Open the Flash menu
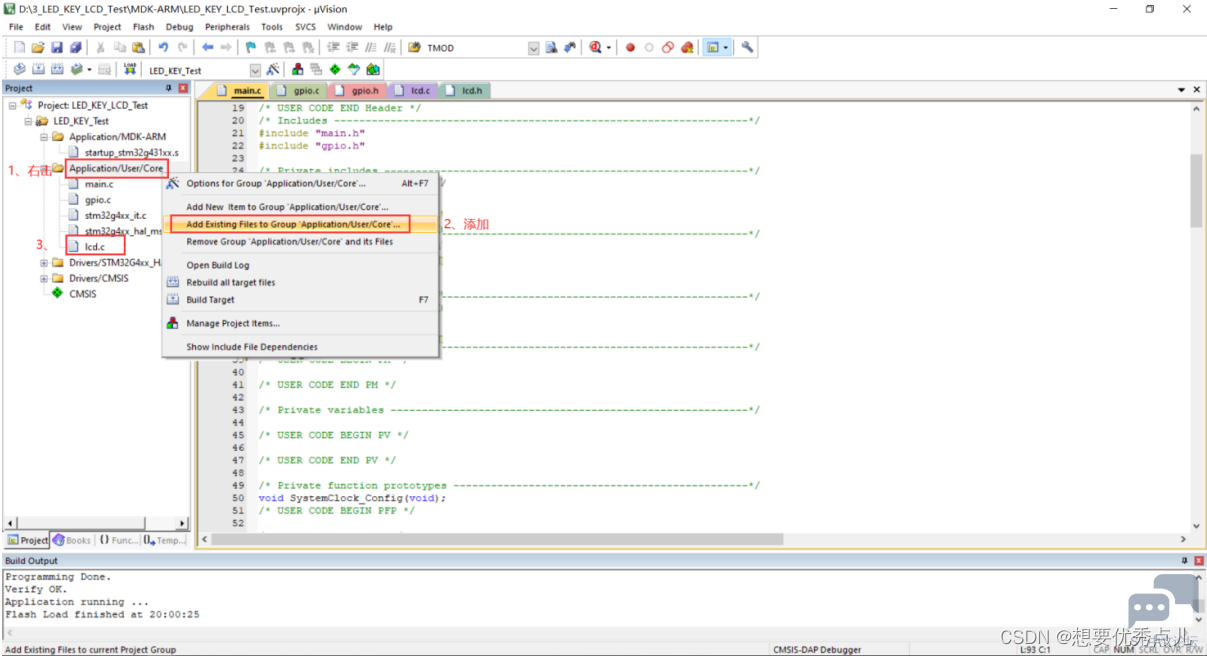Viewport: 1207px width, 657px height. point(143,27)
